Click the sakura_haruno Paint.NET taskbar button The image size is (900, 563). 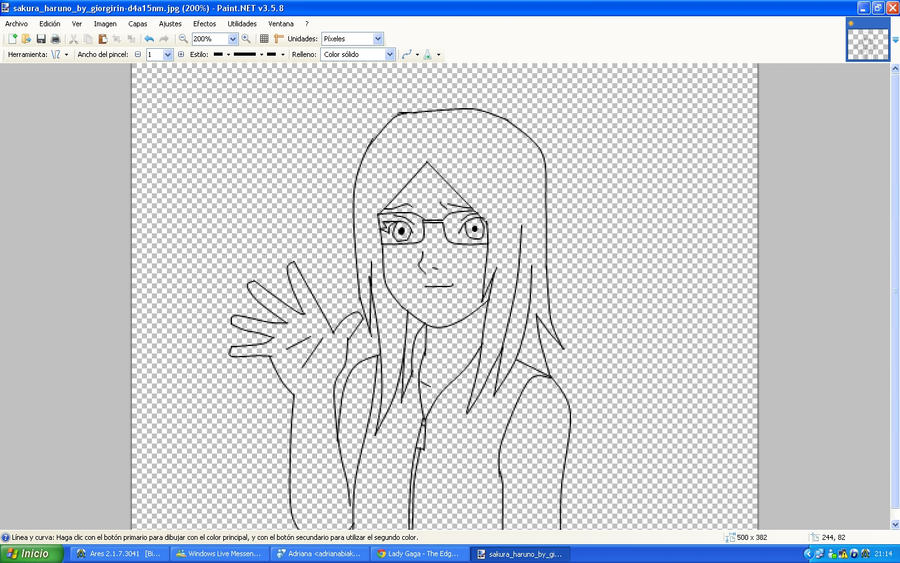point(520,554)
